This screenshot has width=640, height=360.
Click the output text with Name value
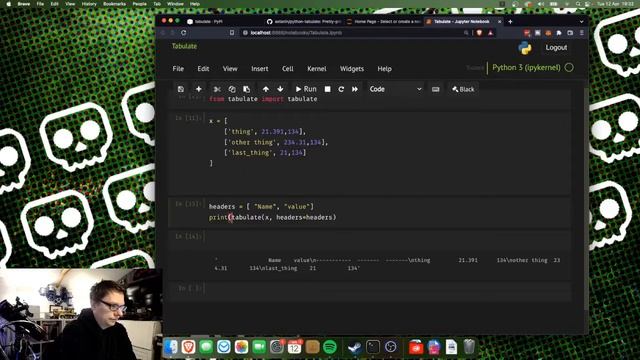[x=387, y=264]
